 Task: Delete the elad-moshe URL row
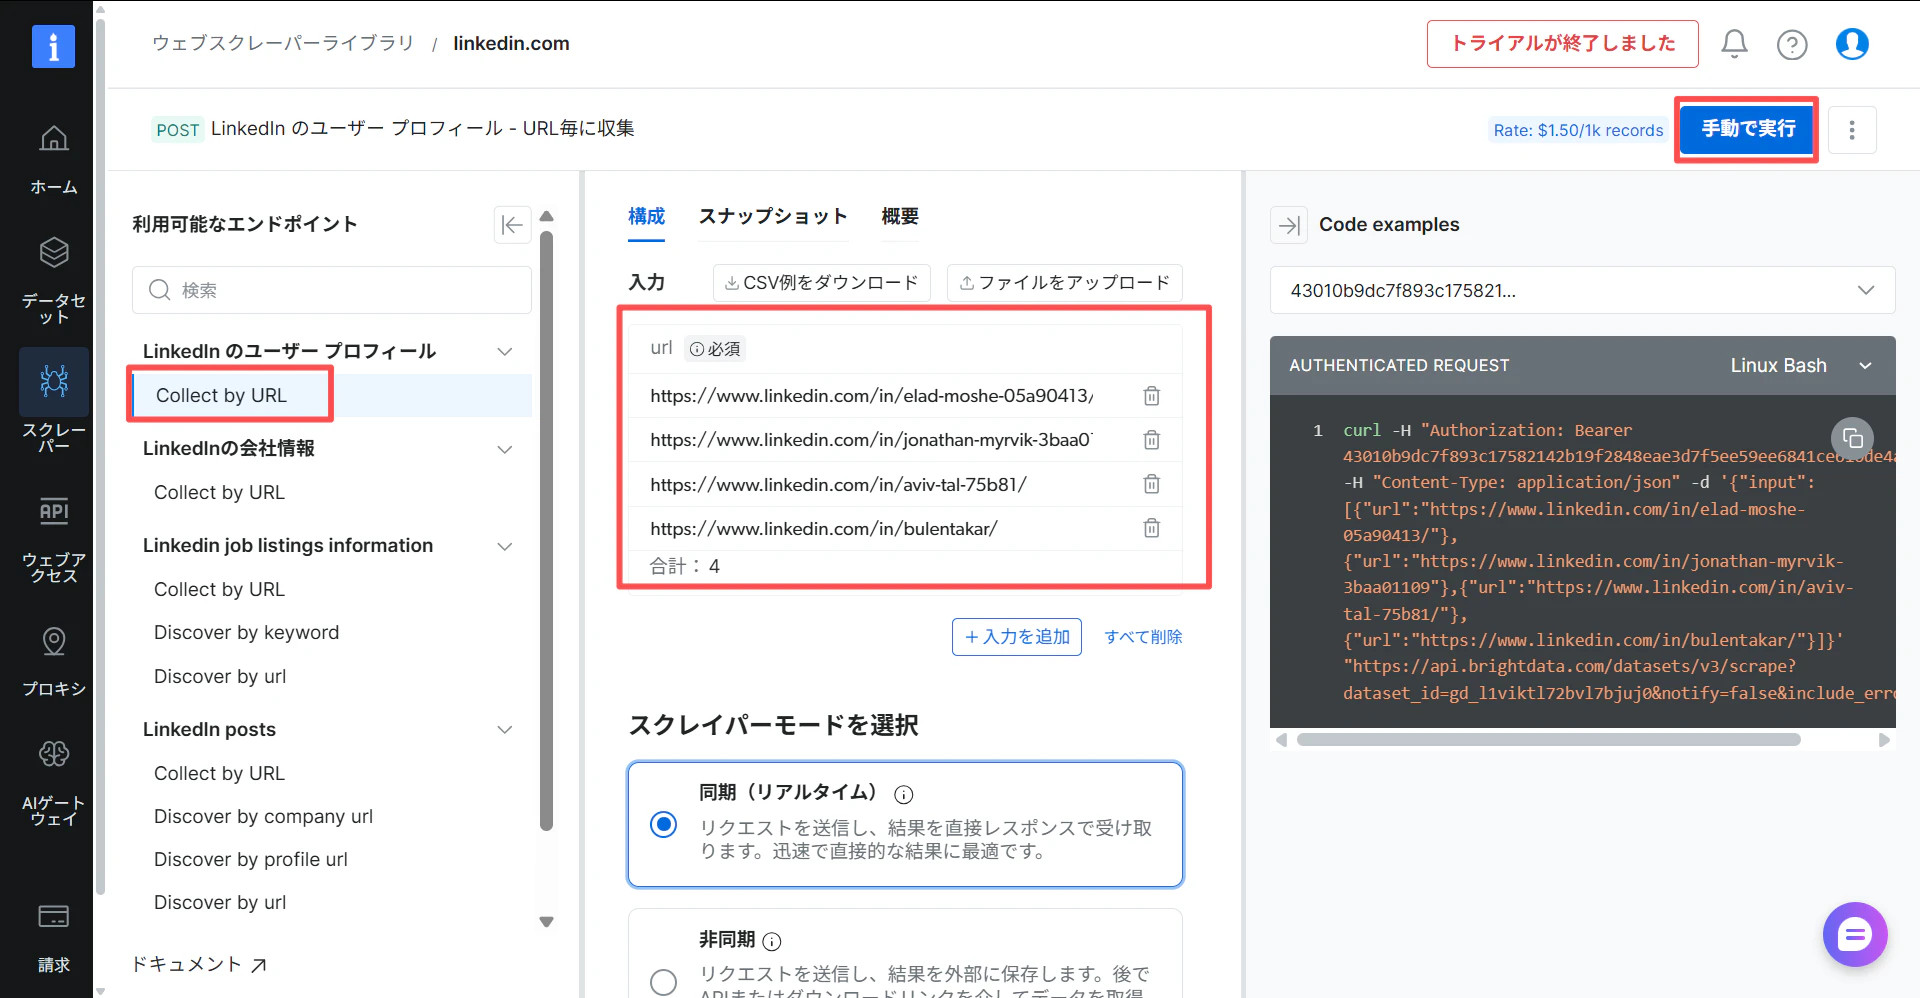[1152, 396]
